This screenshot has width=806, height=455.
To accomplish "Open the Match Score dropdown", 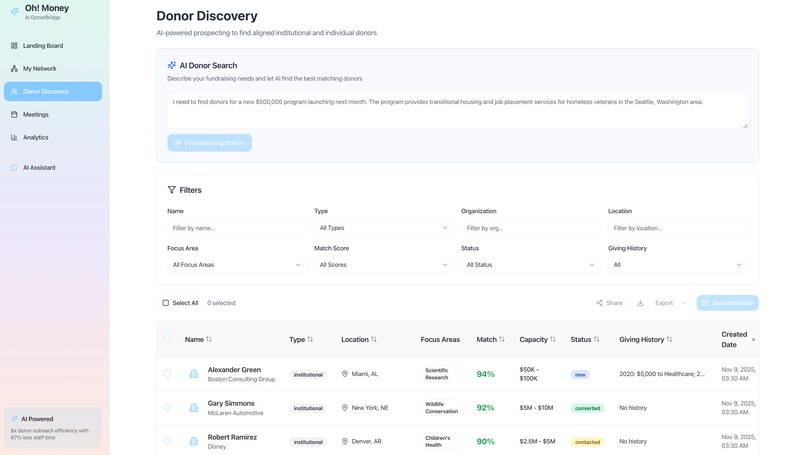I will coord(383,265).
